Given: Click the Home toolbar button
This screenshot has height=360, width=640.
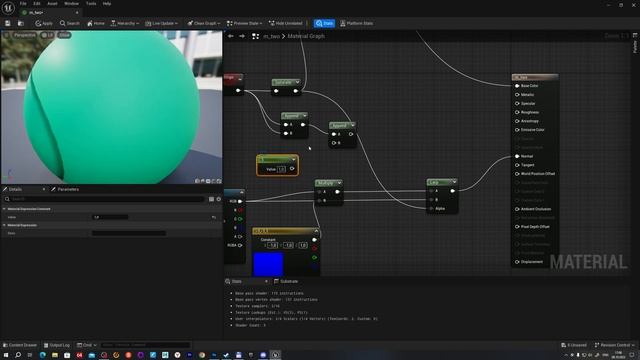Looking at the screenshot, I should (96, 23).
